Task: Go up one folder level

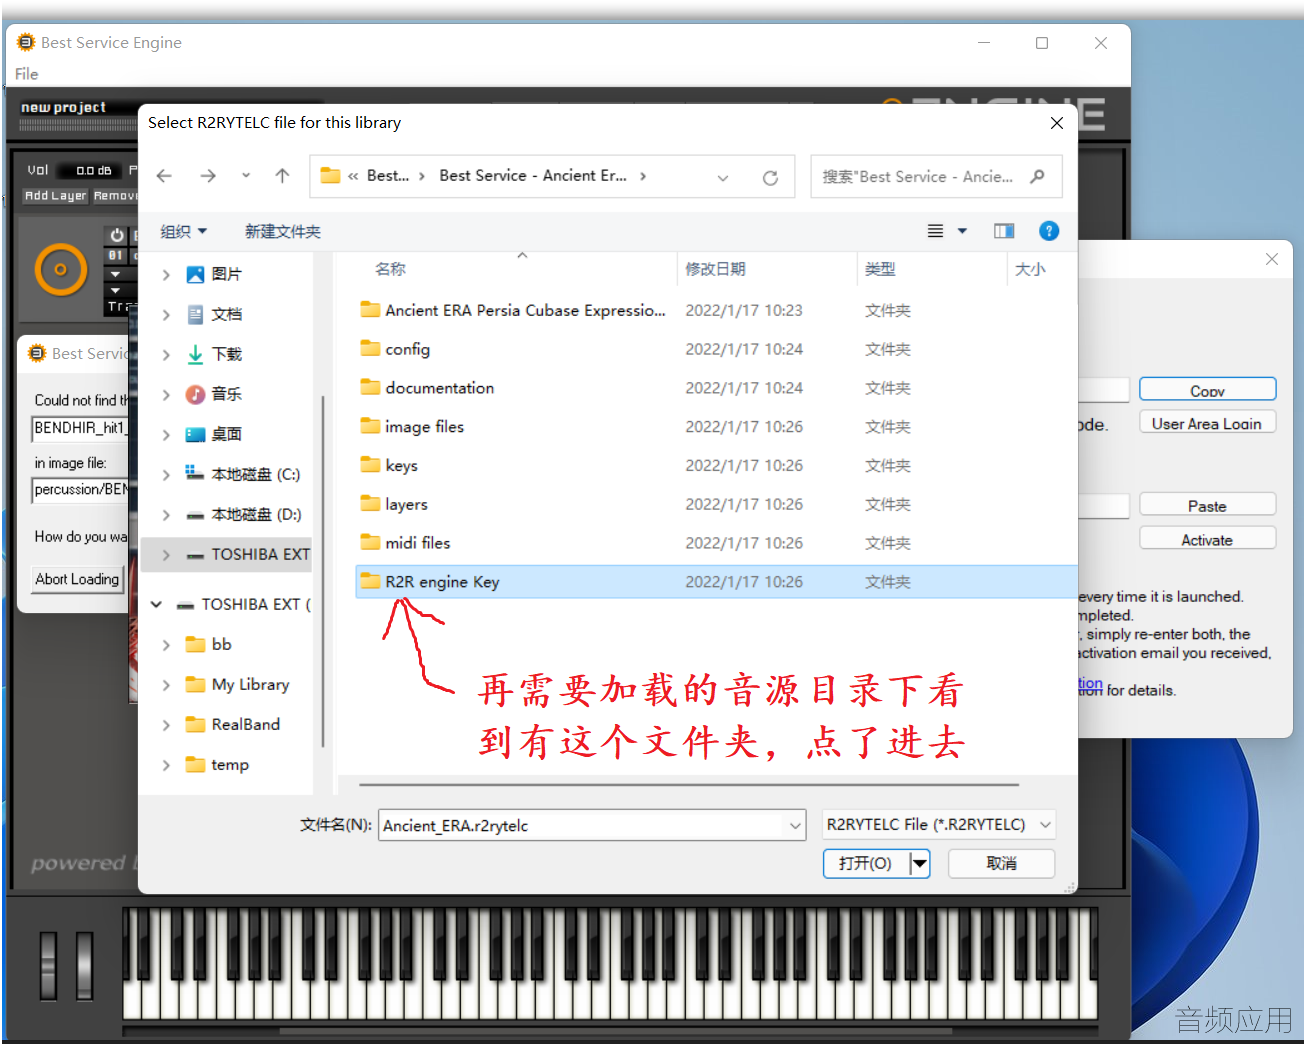Action: coord(283,176)
